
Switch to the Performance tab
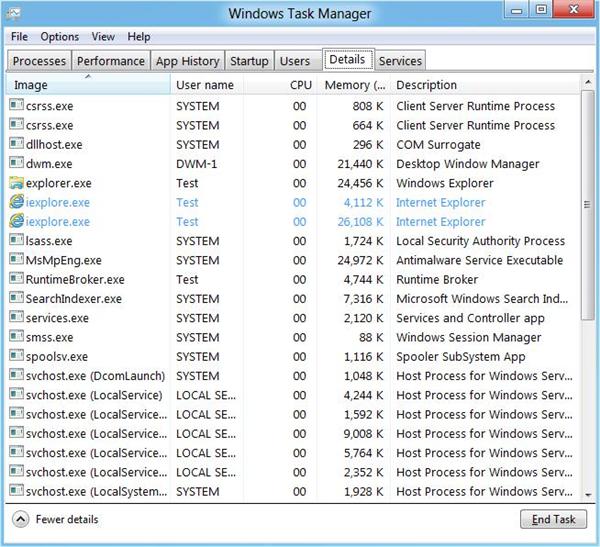click(x=111, y=61)
